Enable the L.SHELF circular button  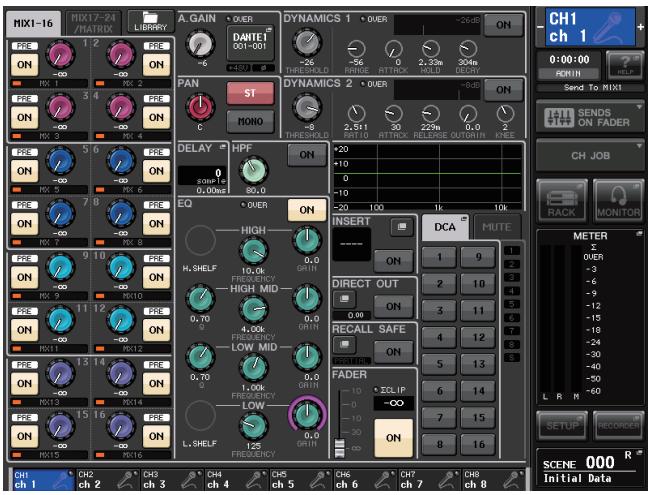200,416
